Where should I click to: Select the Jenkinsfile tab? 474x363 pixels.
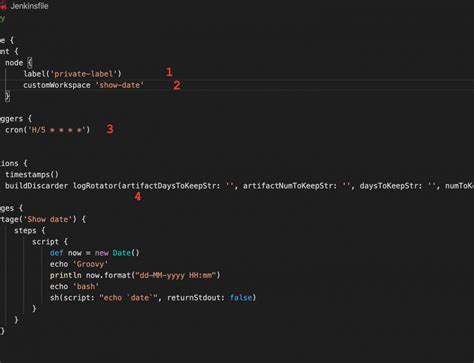coord(29,6)
